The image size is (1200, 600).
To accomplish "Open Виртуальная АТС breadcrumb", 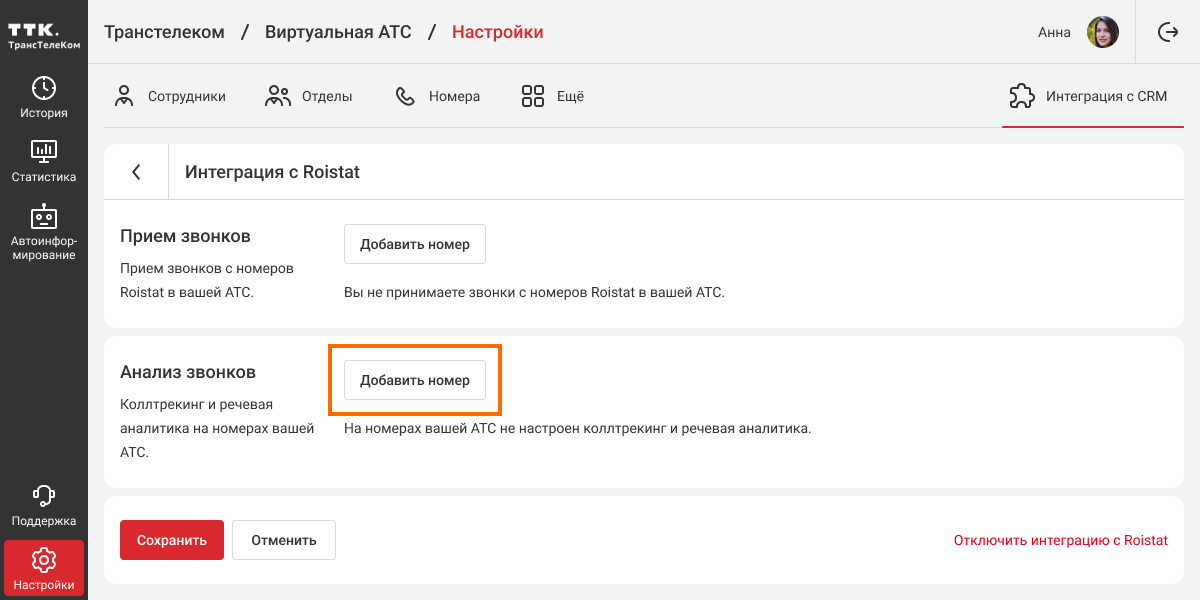I will tap(338, 32).
